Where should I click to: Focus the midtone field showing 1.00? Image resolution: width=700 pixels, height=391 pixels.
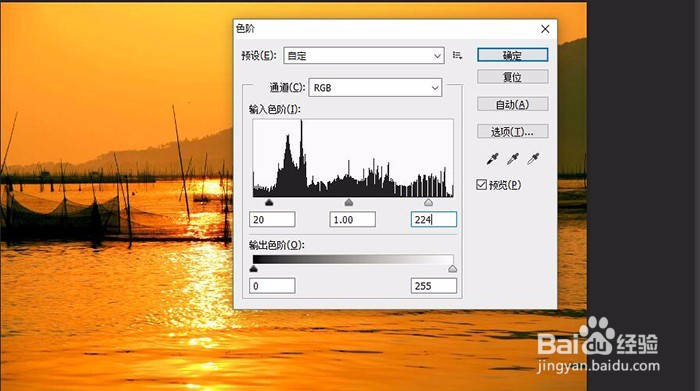point(353,219)
